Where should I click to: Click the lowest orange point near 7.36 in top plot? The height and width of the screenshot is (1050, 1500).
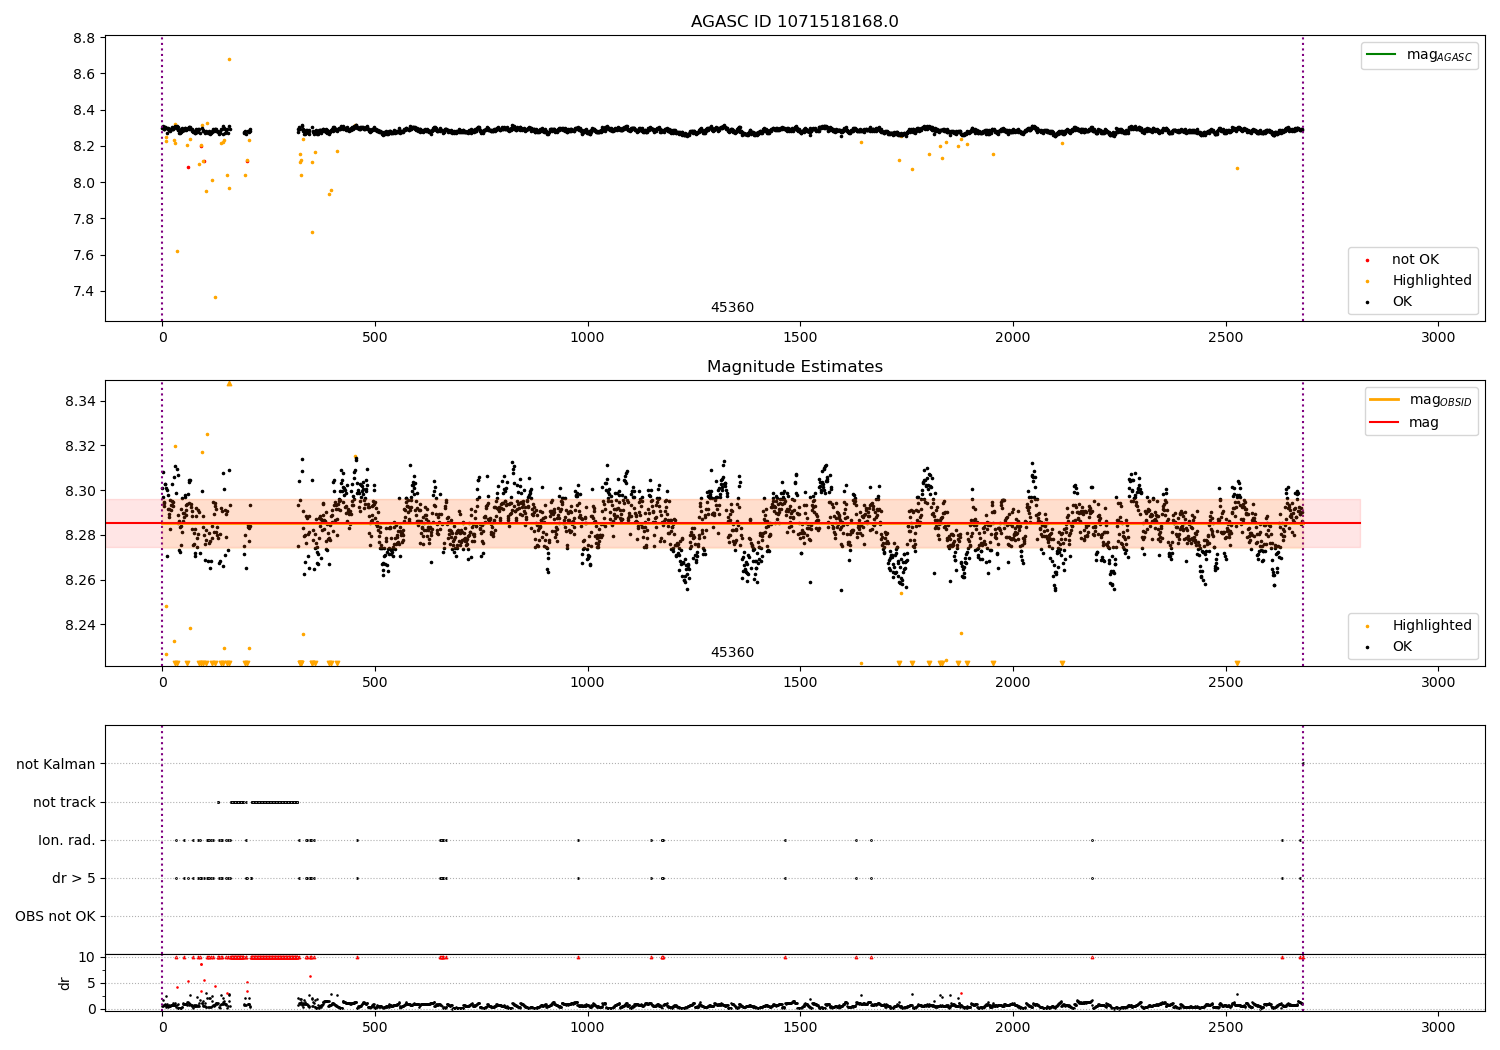pos(215,297)
